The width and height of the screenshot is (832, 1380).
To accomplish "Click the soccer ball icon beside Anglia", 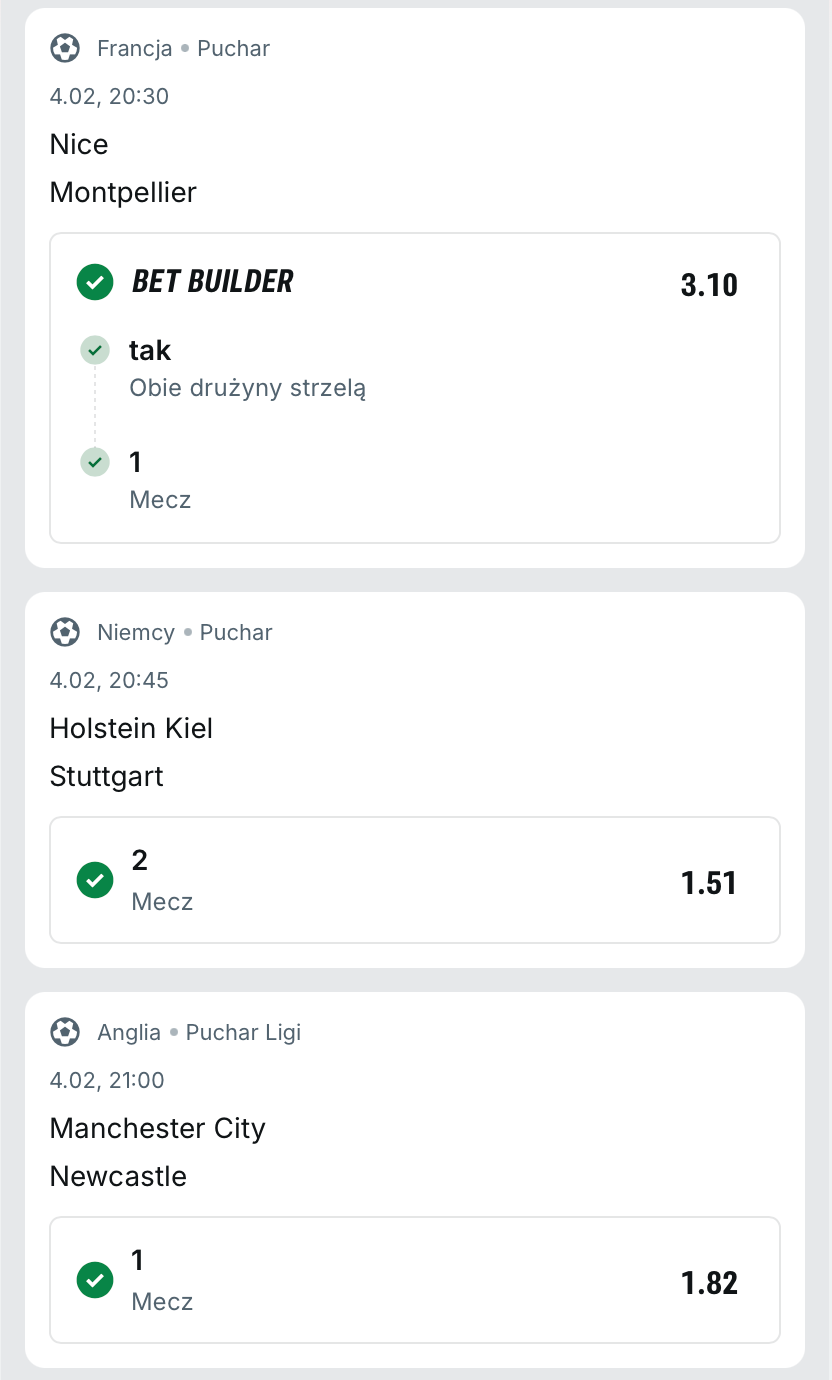I will (65, 1032).
